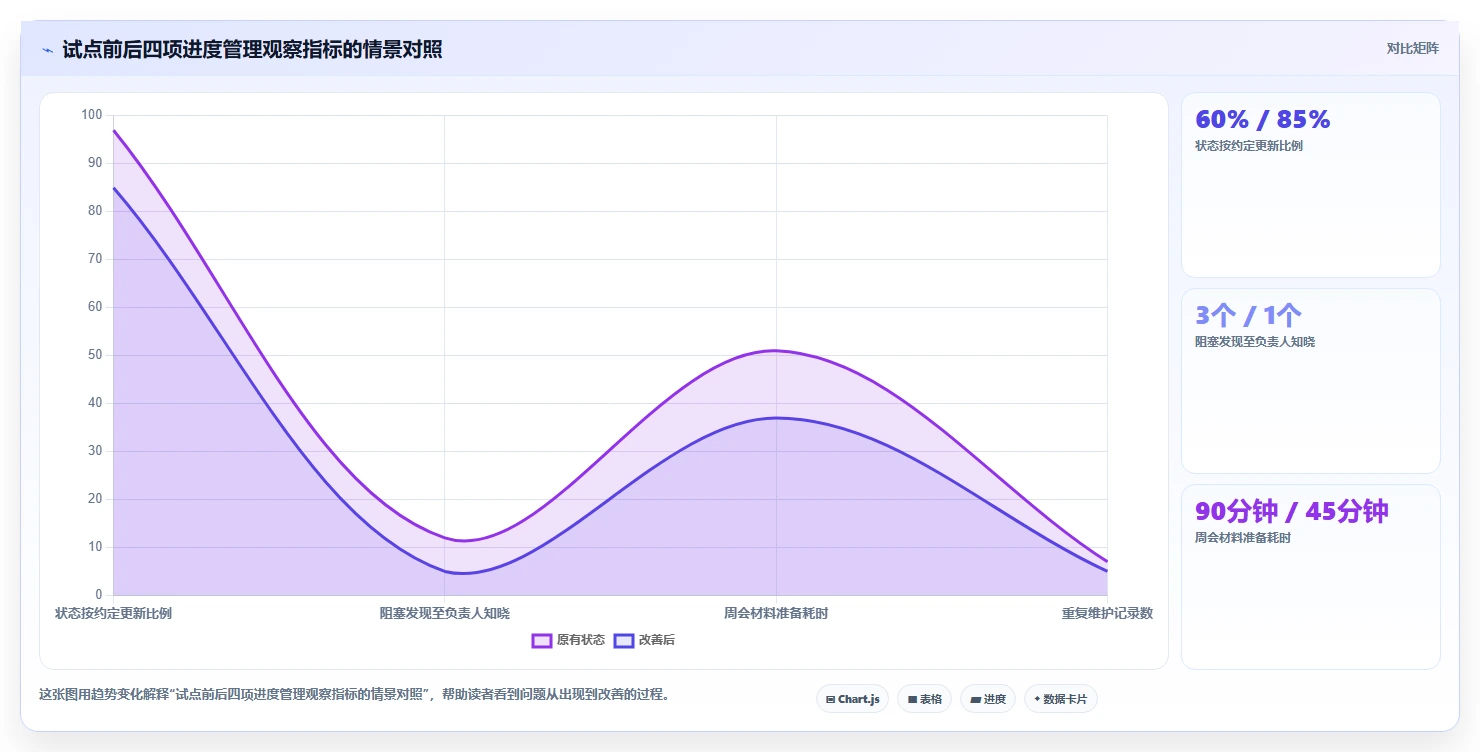
Task: Click the icon in the 进度 tag
Action: click(975, 700)
